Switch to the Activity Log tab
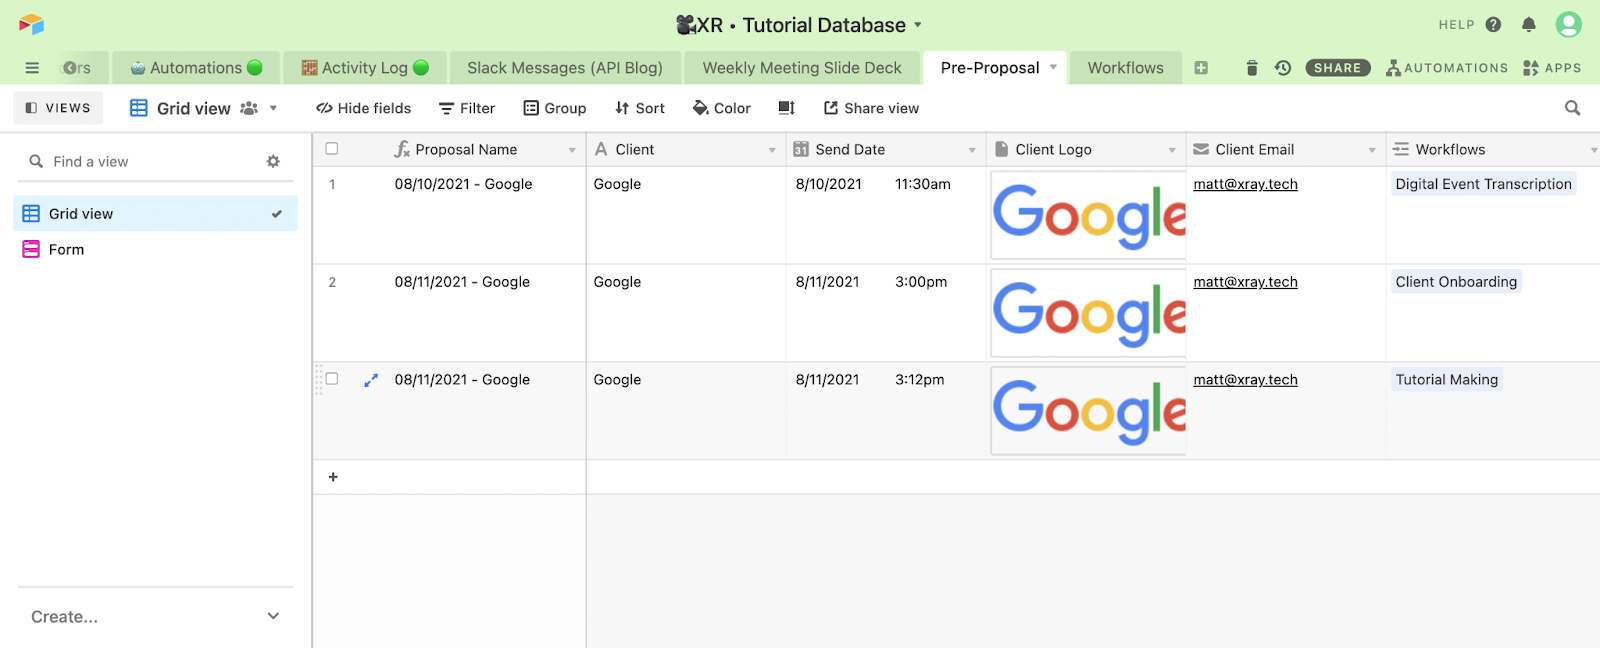 pyautogui.click(x=365, y=68)
